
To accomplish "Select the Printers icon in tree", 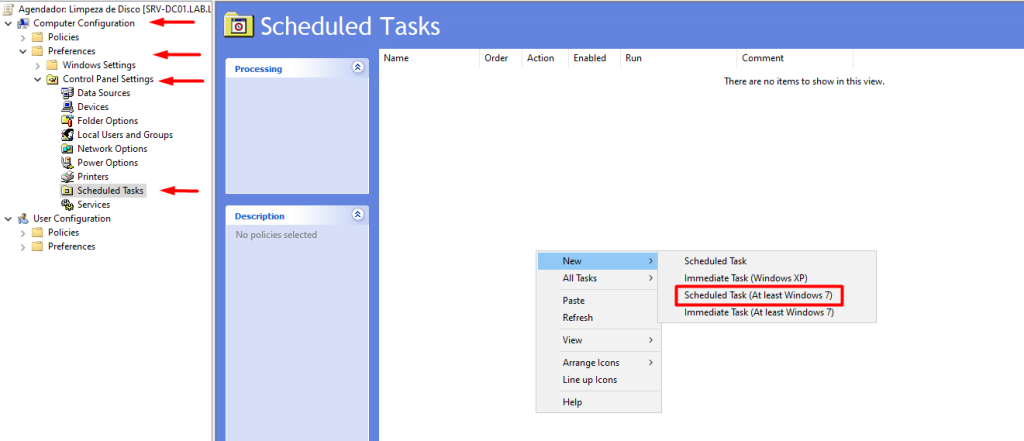I will [x=68, y=177].
